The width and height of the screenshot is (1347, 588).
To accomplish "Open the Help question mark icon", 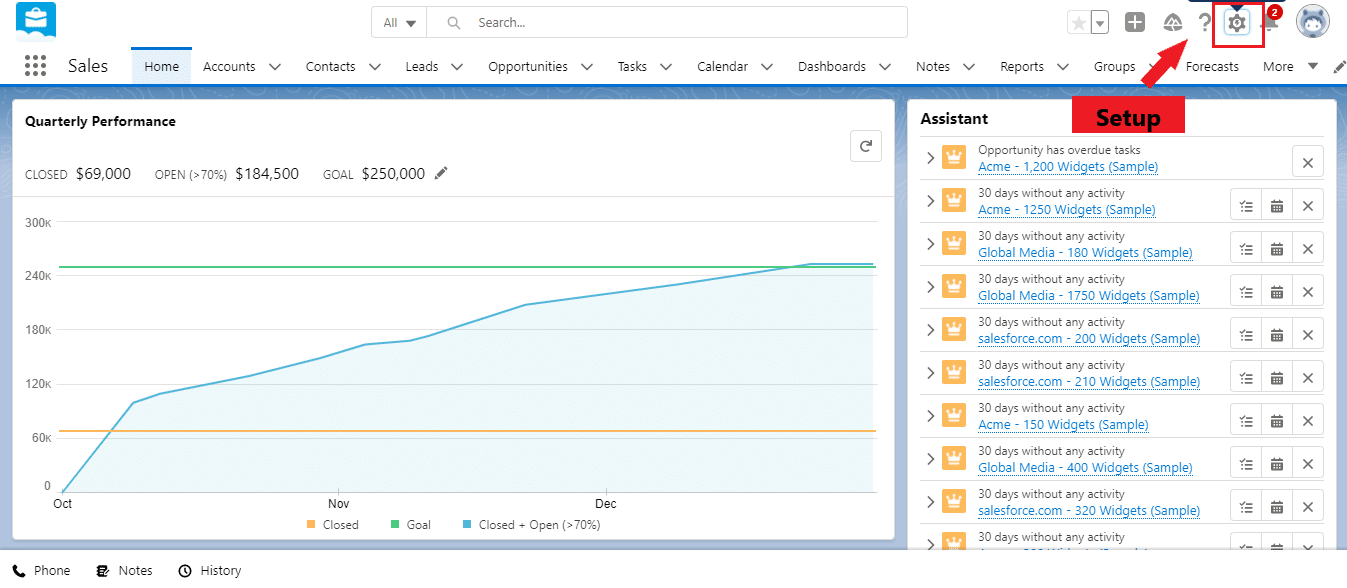I will (1204, 22).
